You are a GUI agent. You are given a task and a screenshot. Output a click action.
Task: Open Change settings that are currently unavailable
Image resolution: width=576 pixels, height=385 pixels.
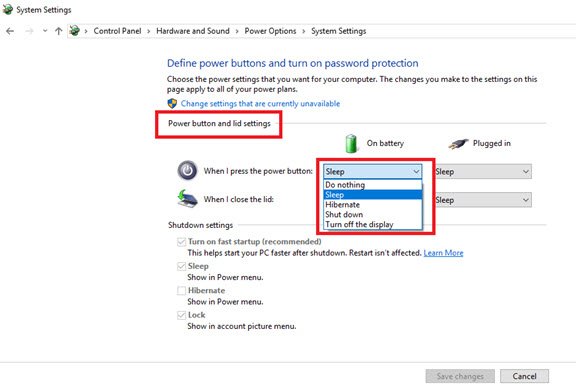(x=260, y=104)
